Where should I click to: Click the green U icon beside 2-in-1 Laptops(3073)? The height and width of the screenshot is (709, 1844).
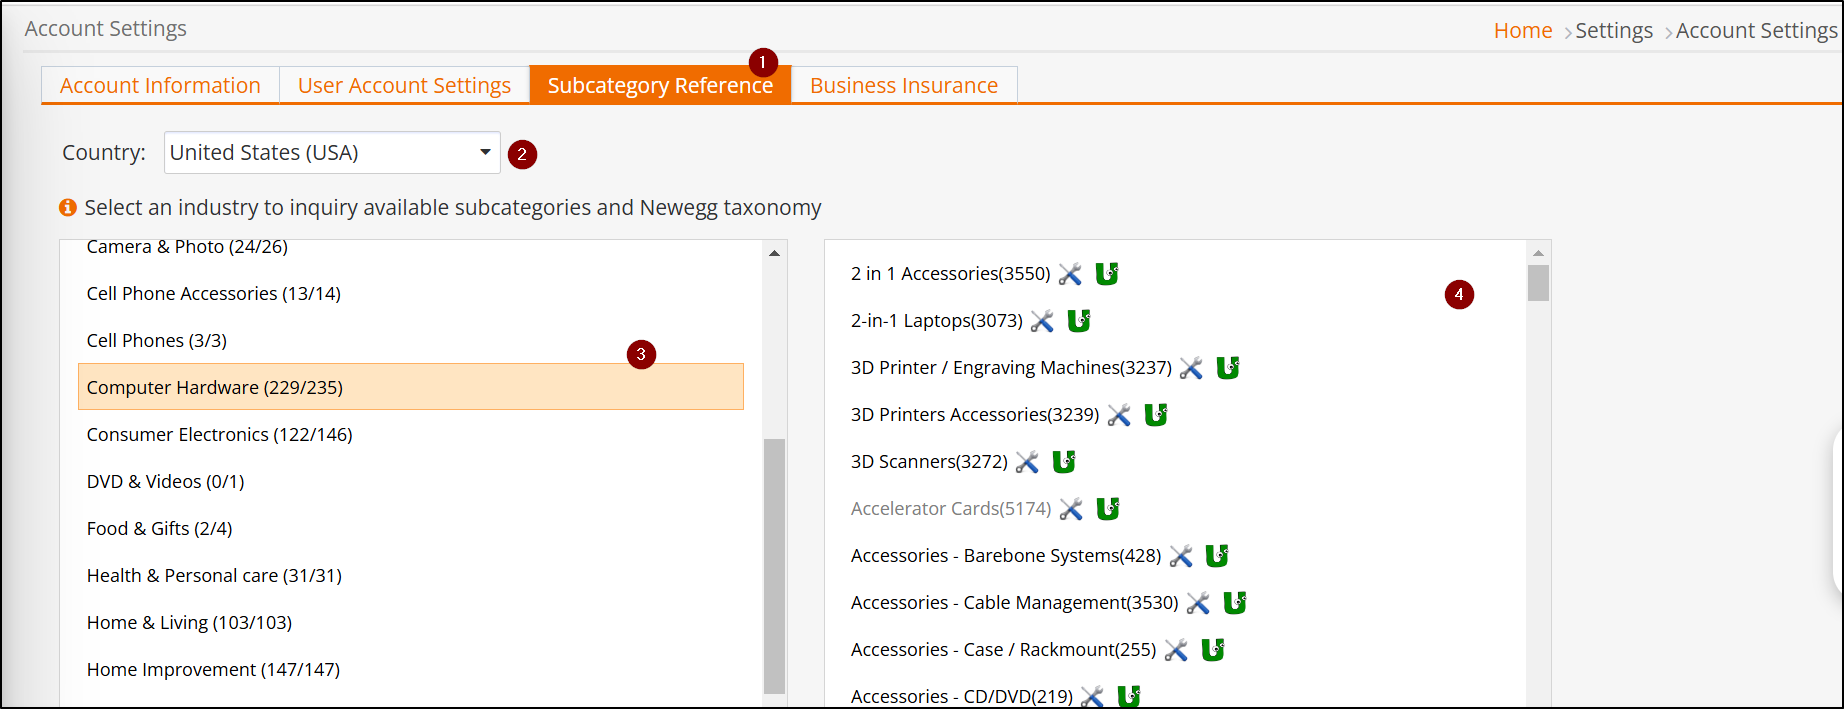(x=1079, y=320)
